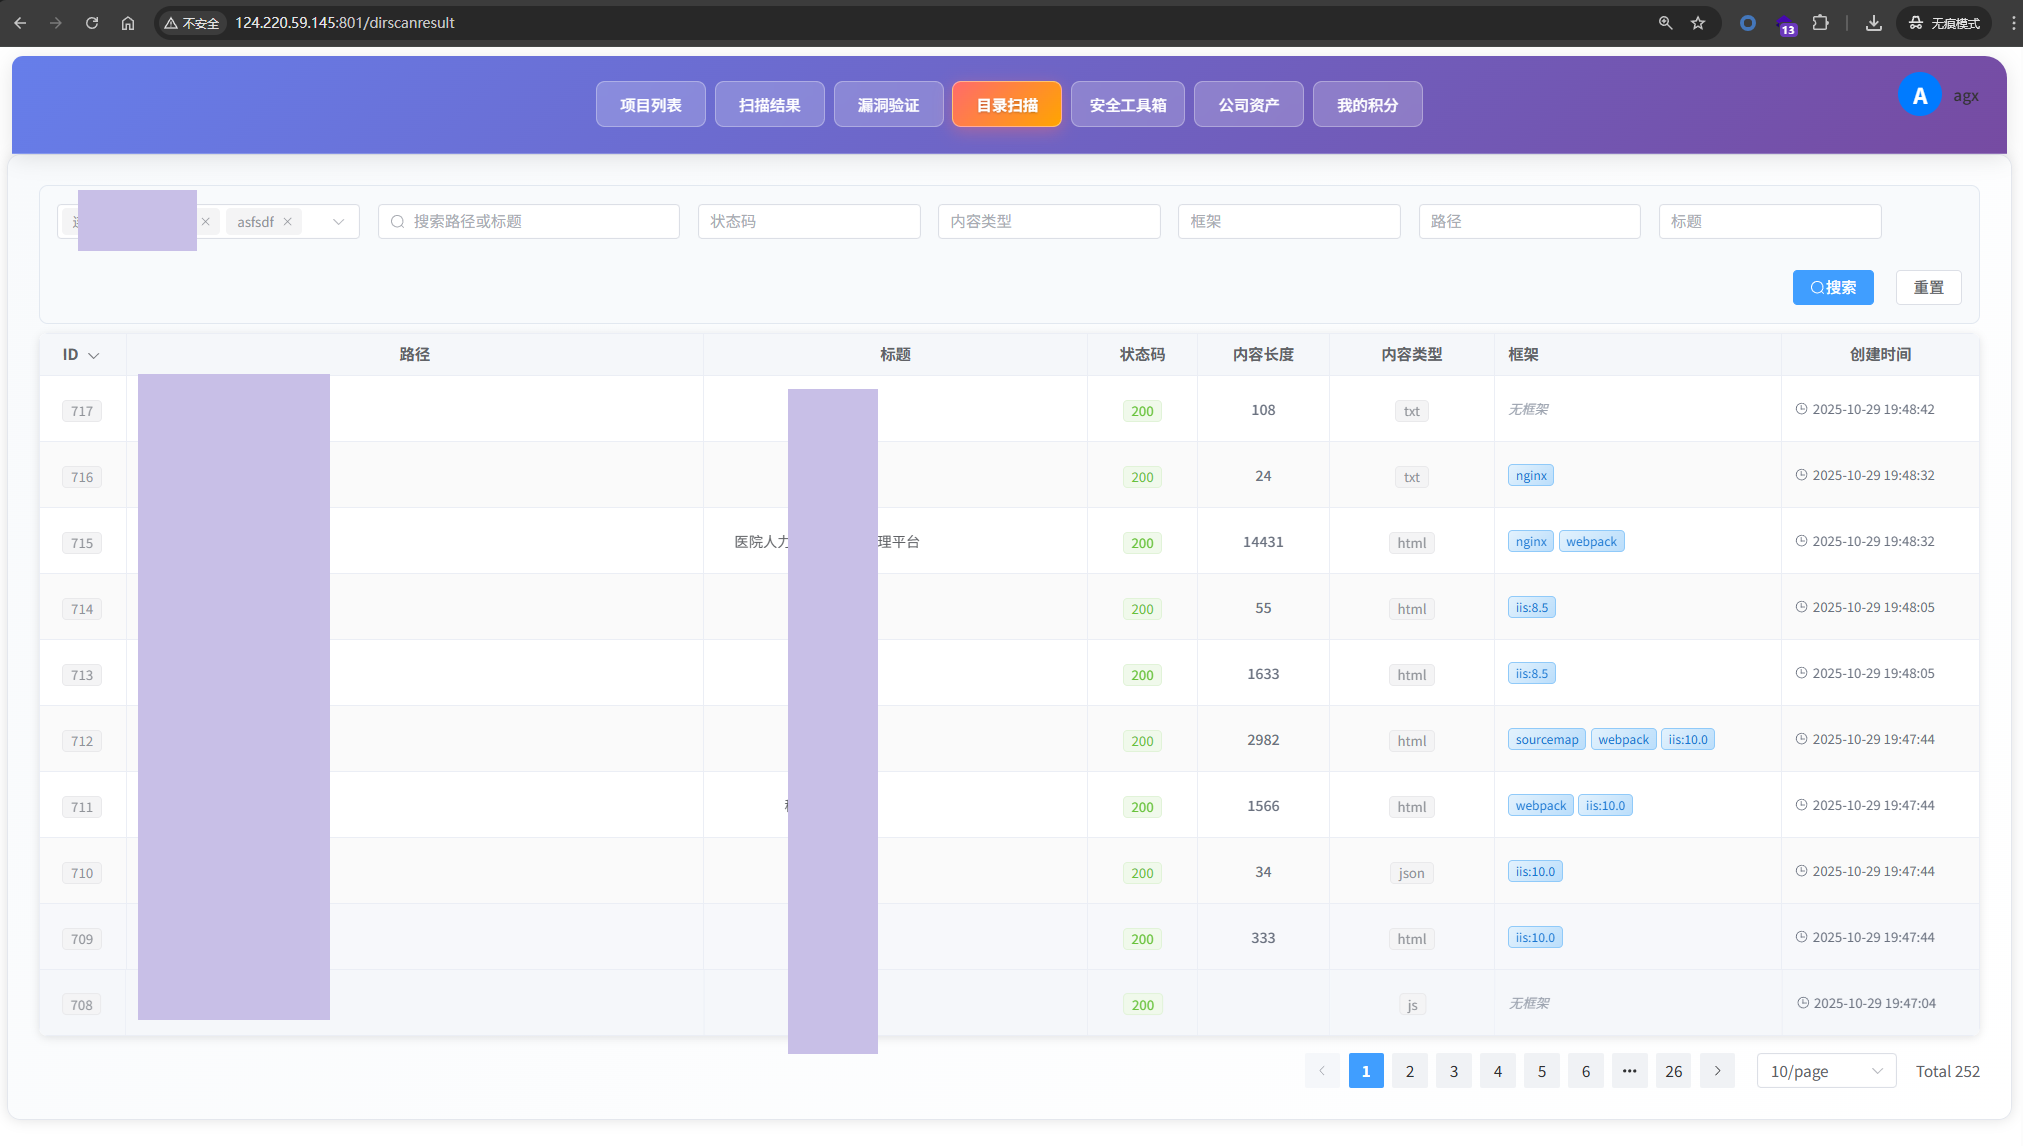Click the user avatar A
The image size is (2023, 1146).
[1919, 96]
